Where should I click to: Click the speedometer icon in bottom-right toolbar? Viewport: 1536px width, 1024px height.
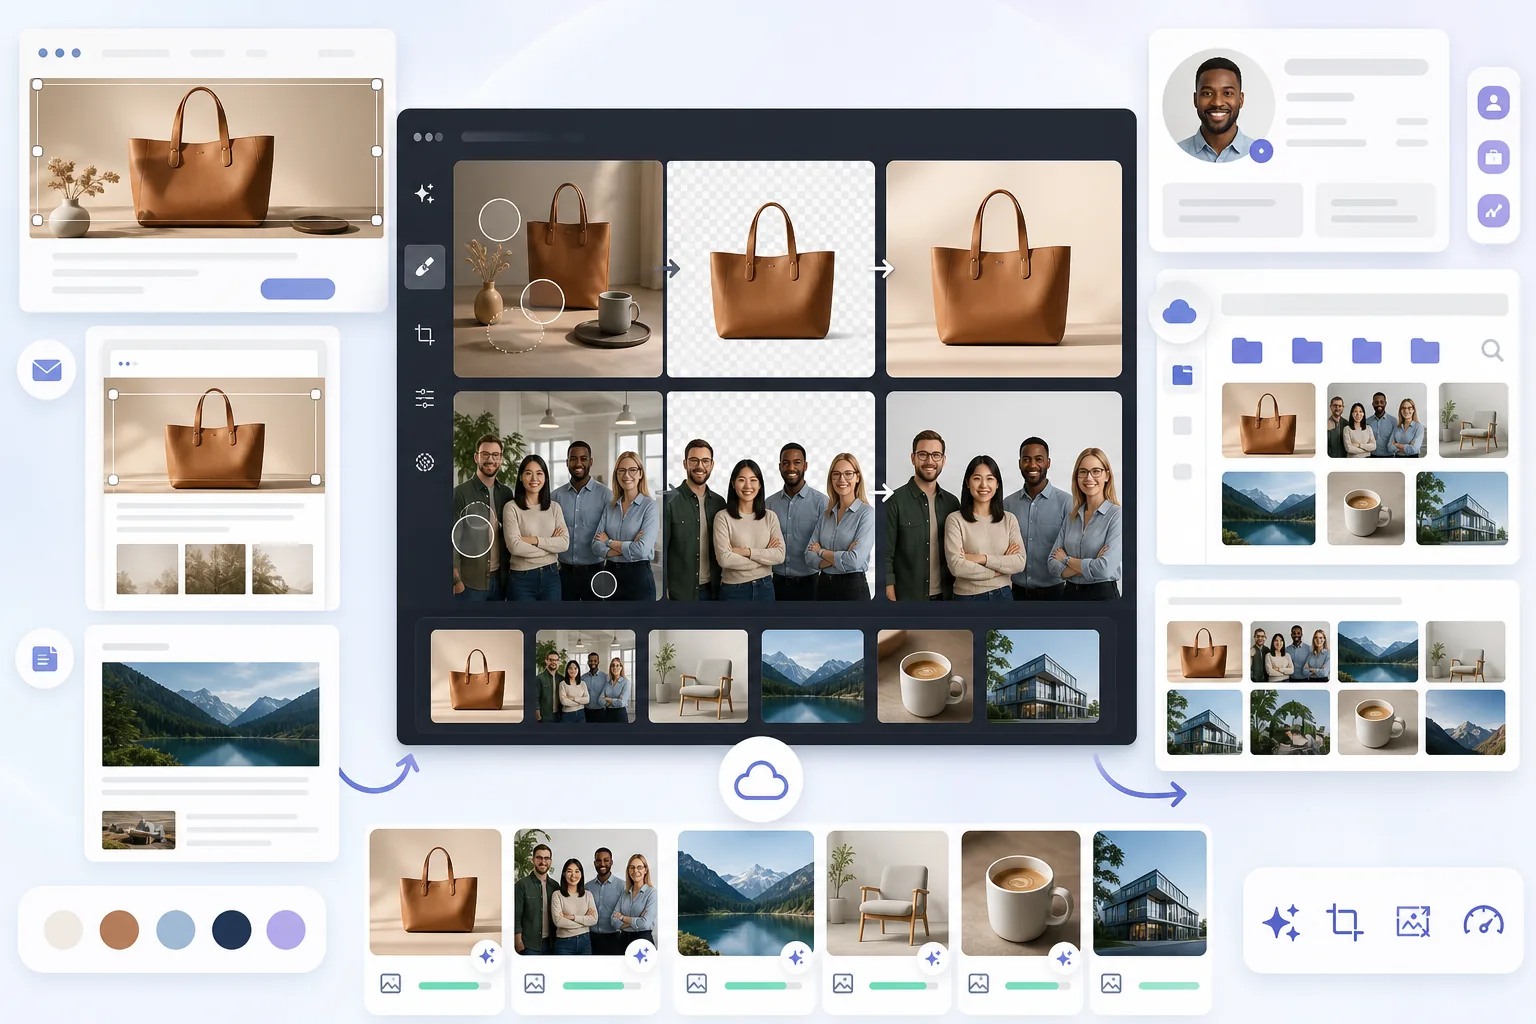(1483, 921)
